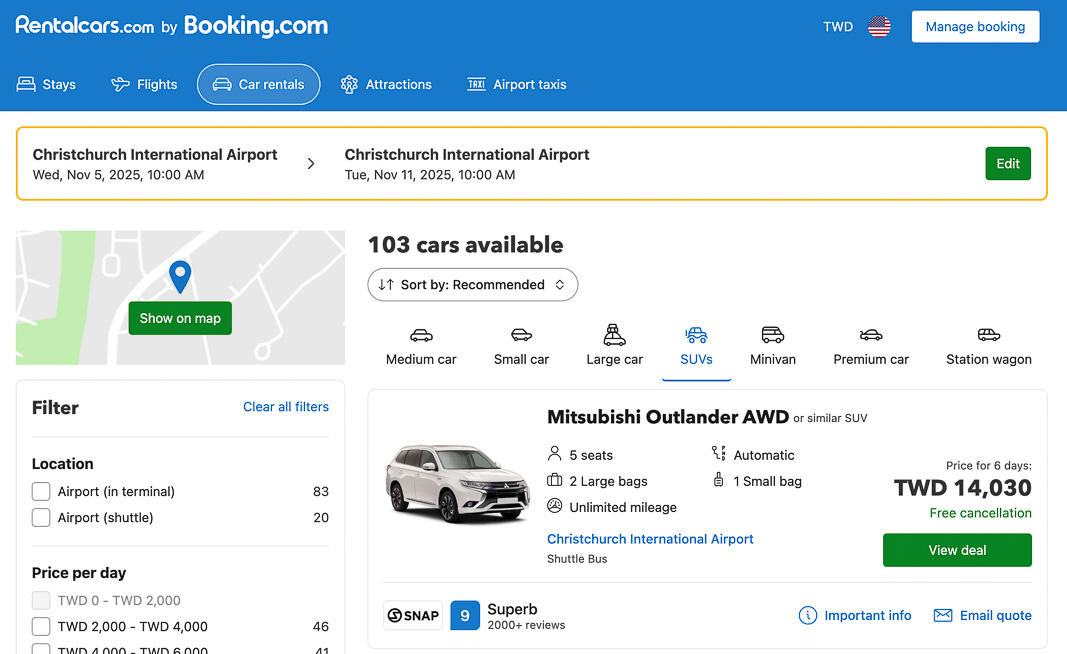Click the TAXI icon beside Airport taxis
This screenshot has width=1067, height=654.
point(476,84)
